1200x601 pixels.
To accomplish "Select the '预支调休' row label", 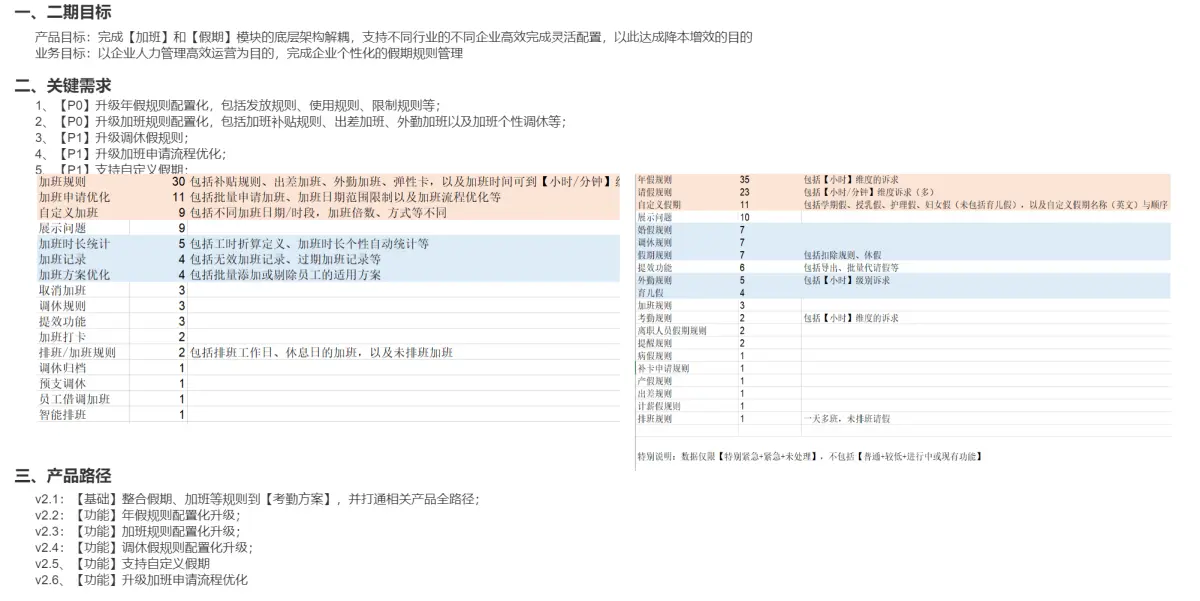I will click(63, 384).
